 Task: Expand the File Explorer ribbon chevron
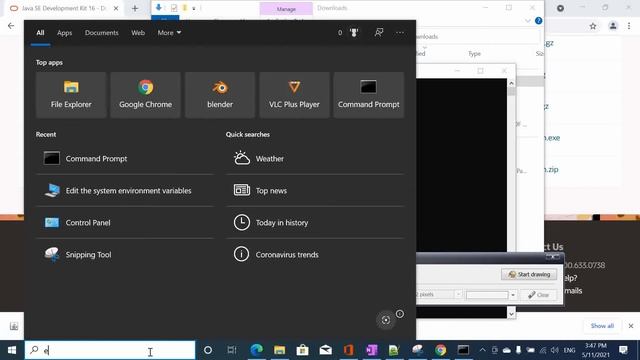pos(528,20)
